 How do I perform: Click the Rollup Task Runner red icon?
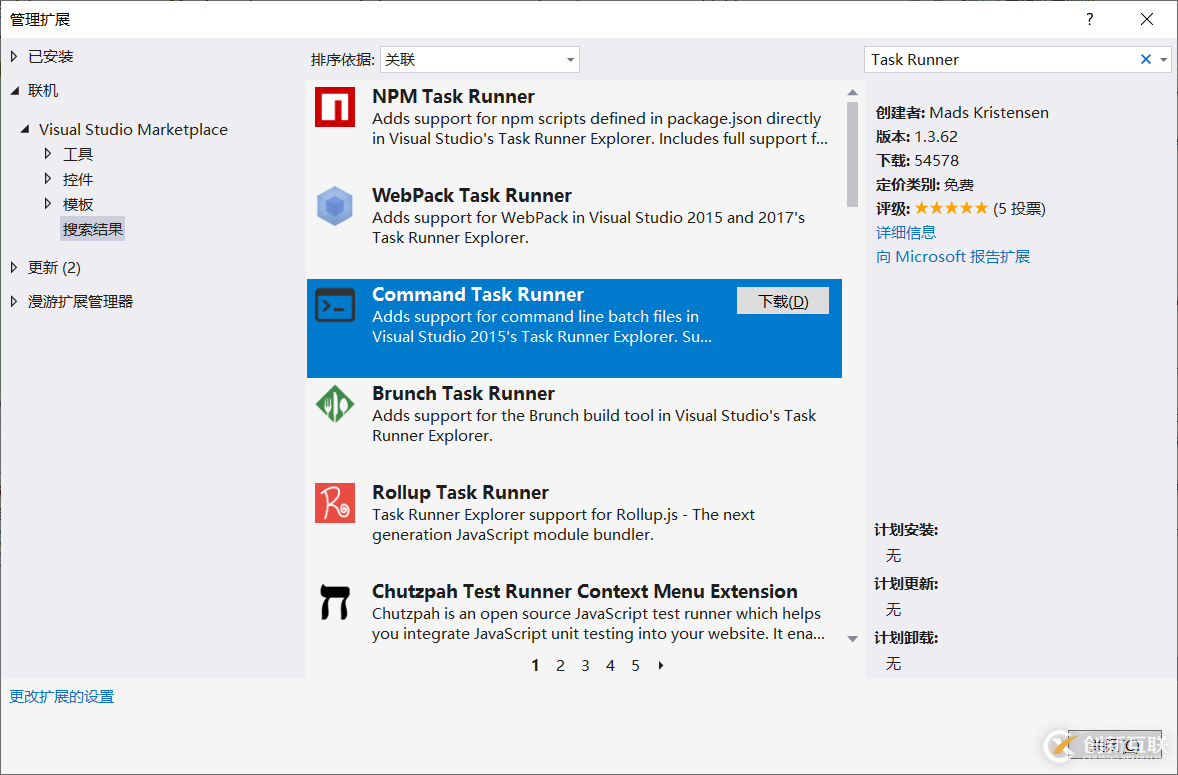click(x=335, y=503)
